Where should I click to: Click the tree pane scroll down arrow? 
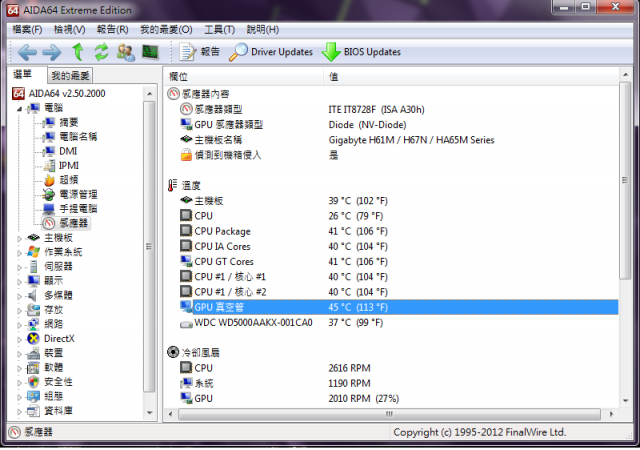pos(149,413)
